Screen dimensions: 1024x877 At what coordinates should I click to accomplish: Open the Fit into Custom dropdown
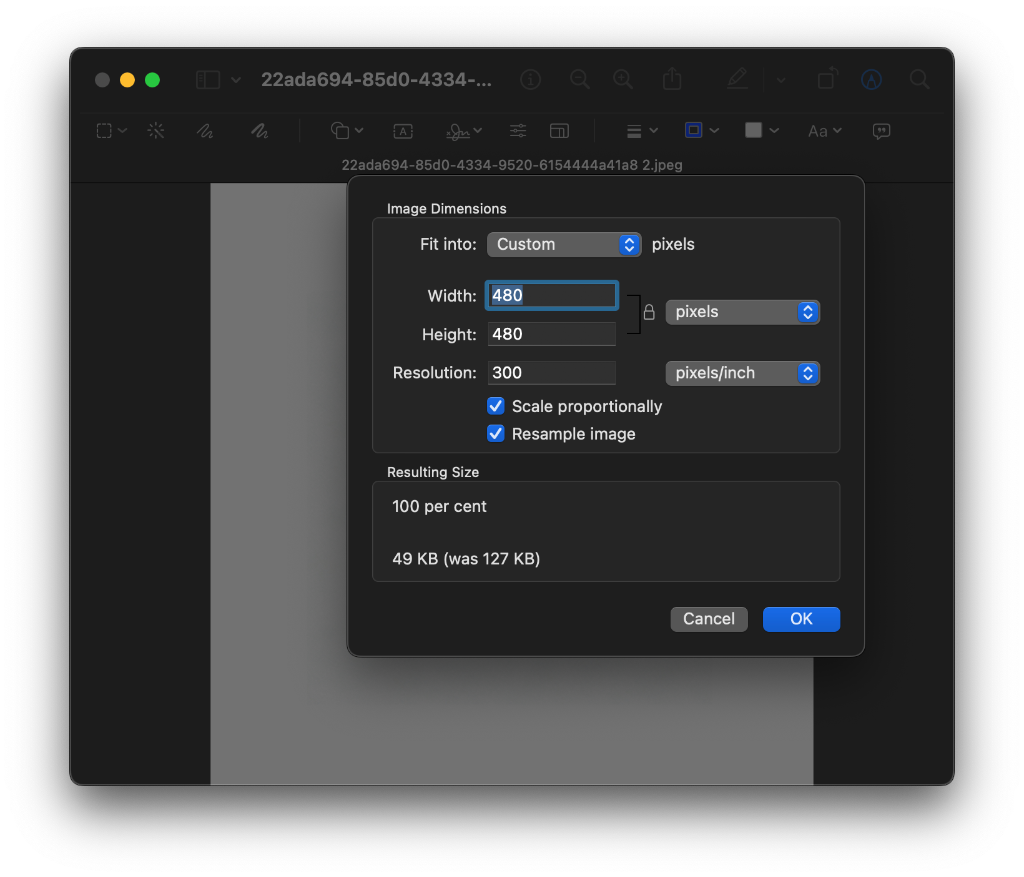point(564,244)
